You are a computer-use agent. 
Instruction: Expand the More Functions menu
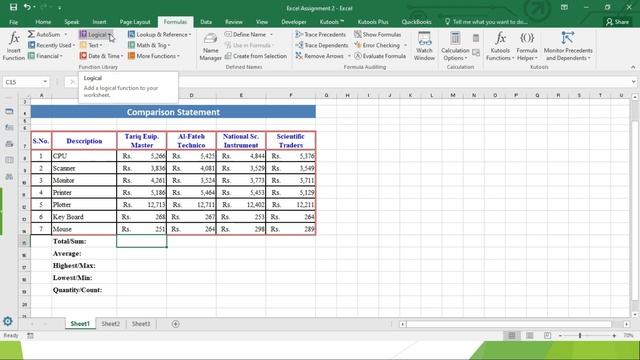pyautogui.click(x=154, y=56)
